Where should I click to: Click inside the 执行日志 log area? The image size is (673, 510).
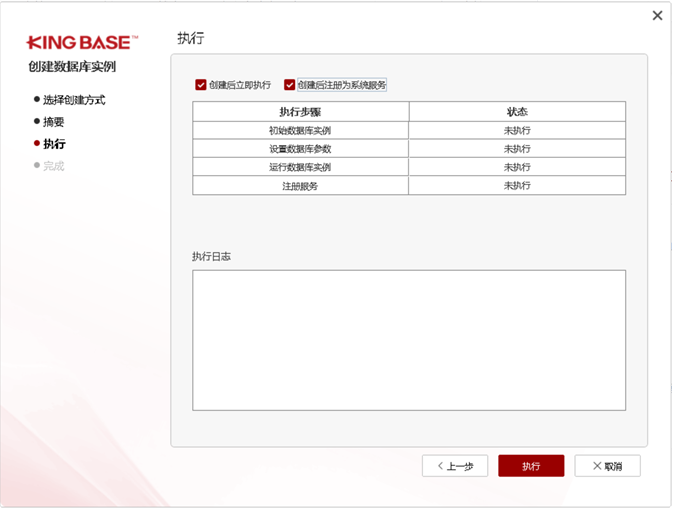click(x=408, y=339)
